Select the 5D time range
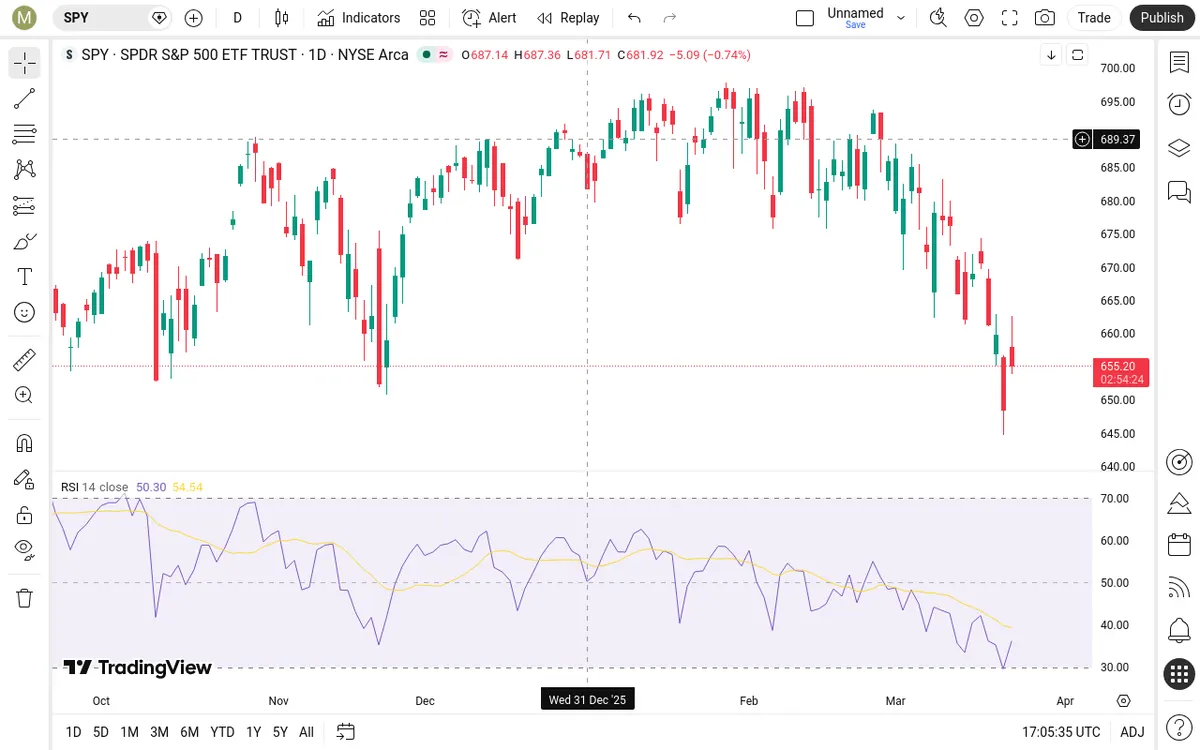This screenshot has height=750, width=1200. [x=101, y=732]
